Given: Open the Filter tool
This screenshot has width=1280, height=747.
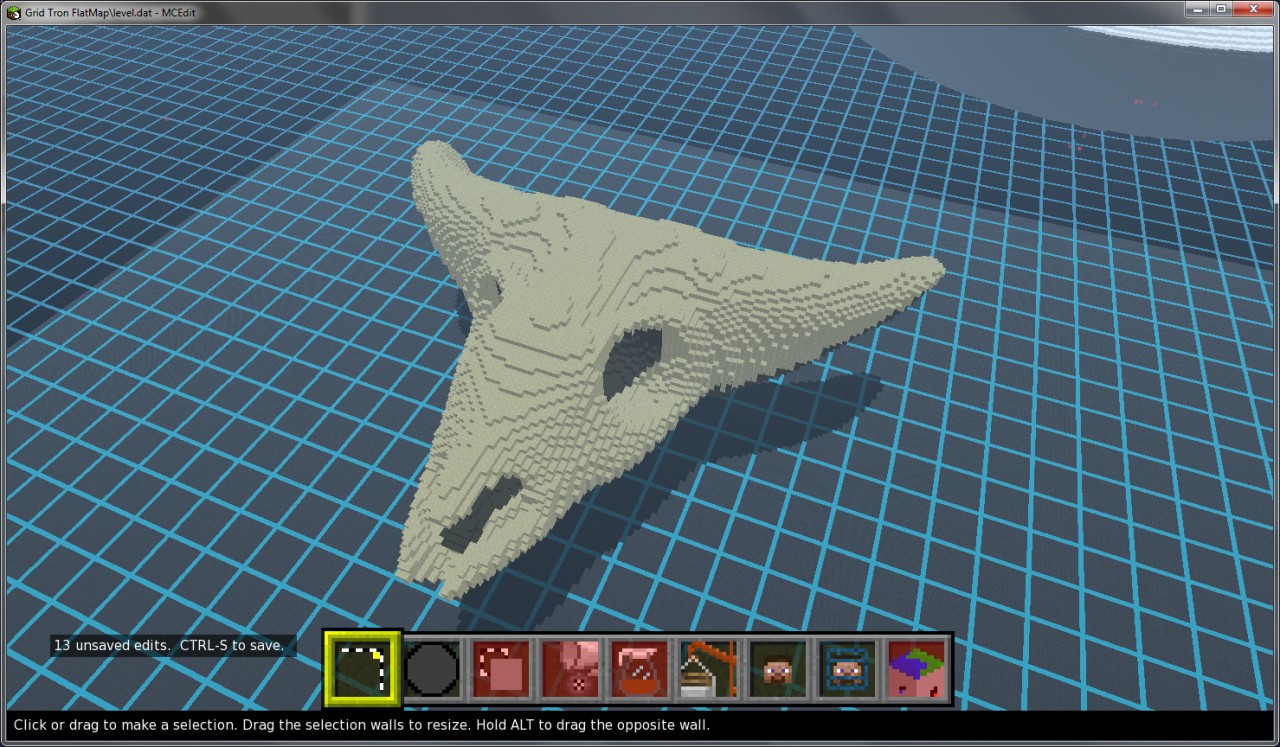Looking at the screenshot, I should click(641, 668).
